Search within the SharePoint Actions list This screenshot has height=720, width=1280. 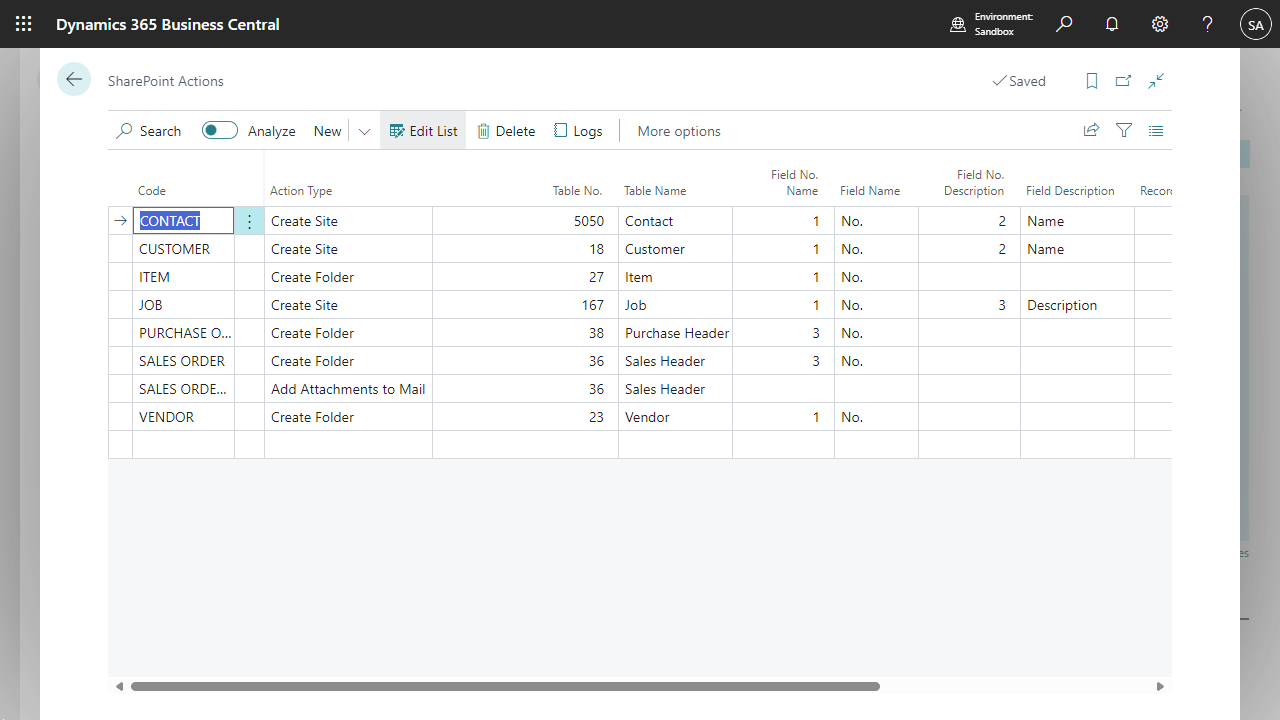(x=149, y=131)
